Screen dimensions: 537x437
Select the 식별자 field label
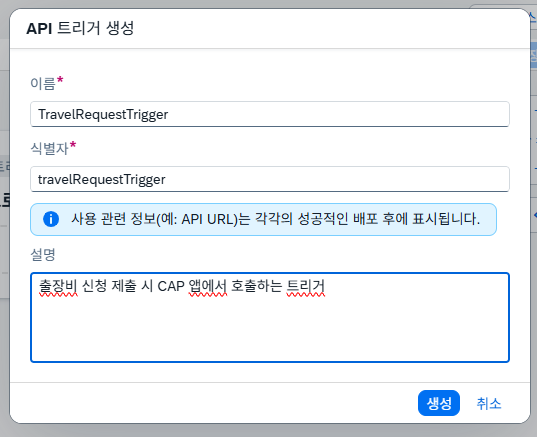click(49, 148)
